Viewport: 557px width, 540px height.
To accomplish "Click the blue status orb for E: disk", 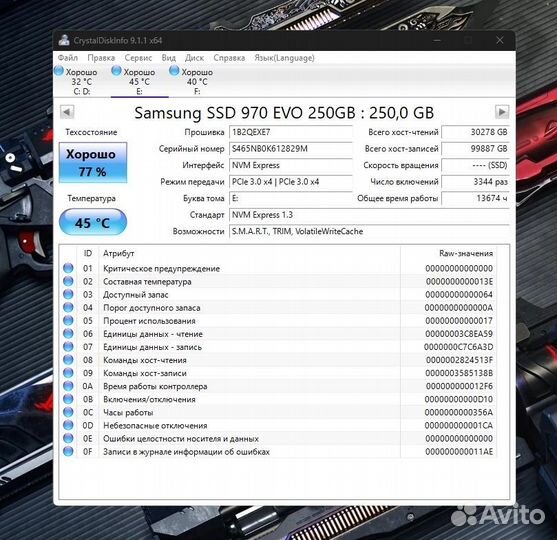I will click(116, 71).
